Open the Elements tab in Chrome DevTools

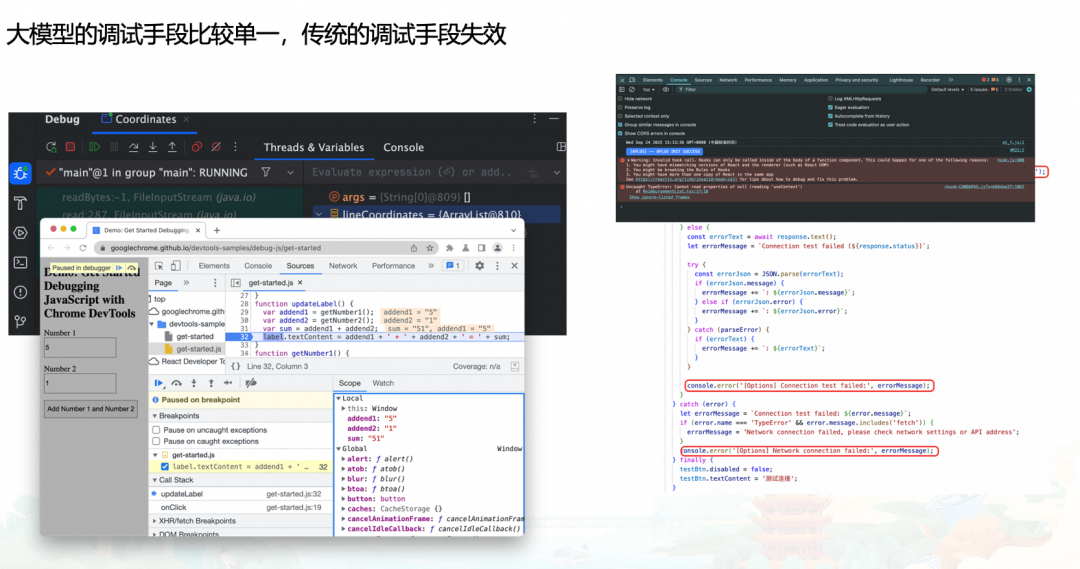click(x=214, y=266)
